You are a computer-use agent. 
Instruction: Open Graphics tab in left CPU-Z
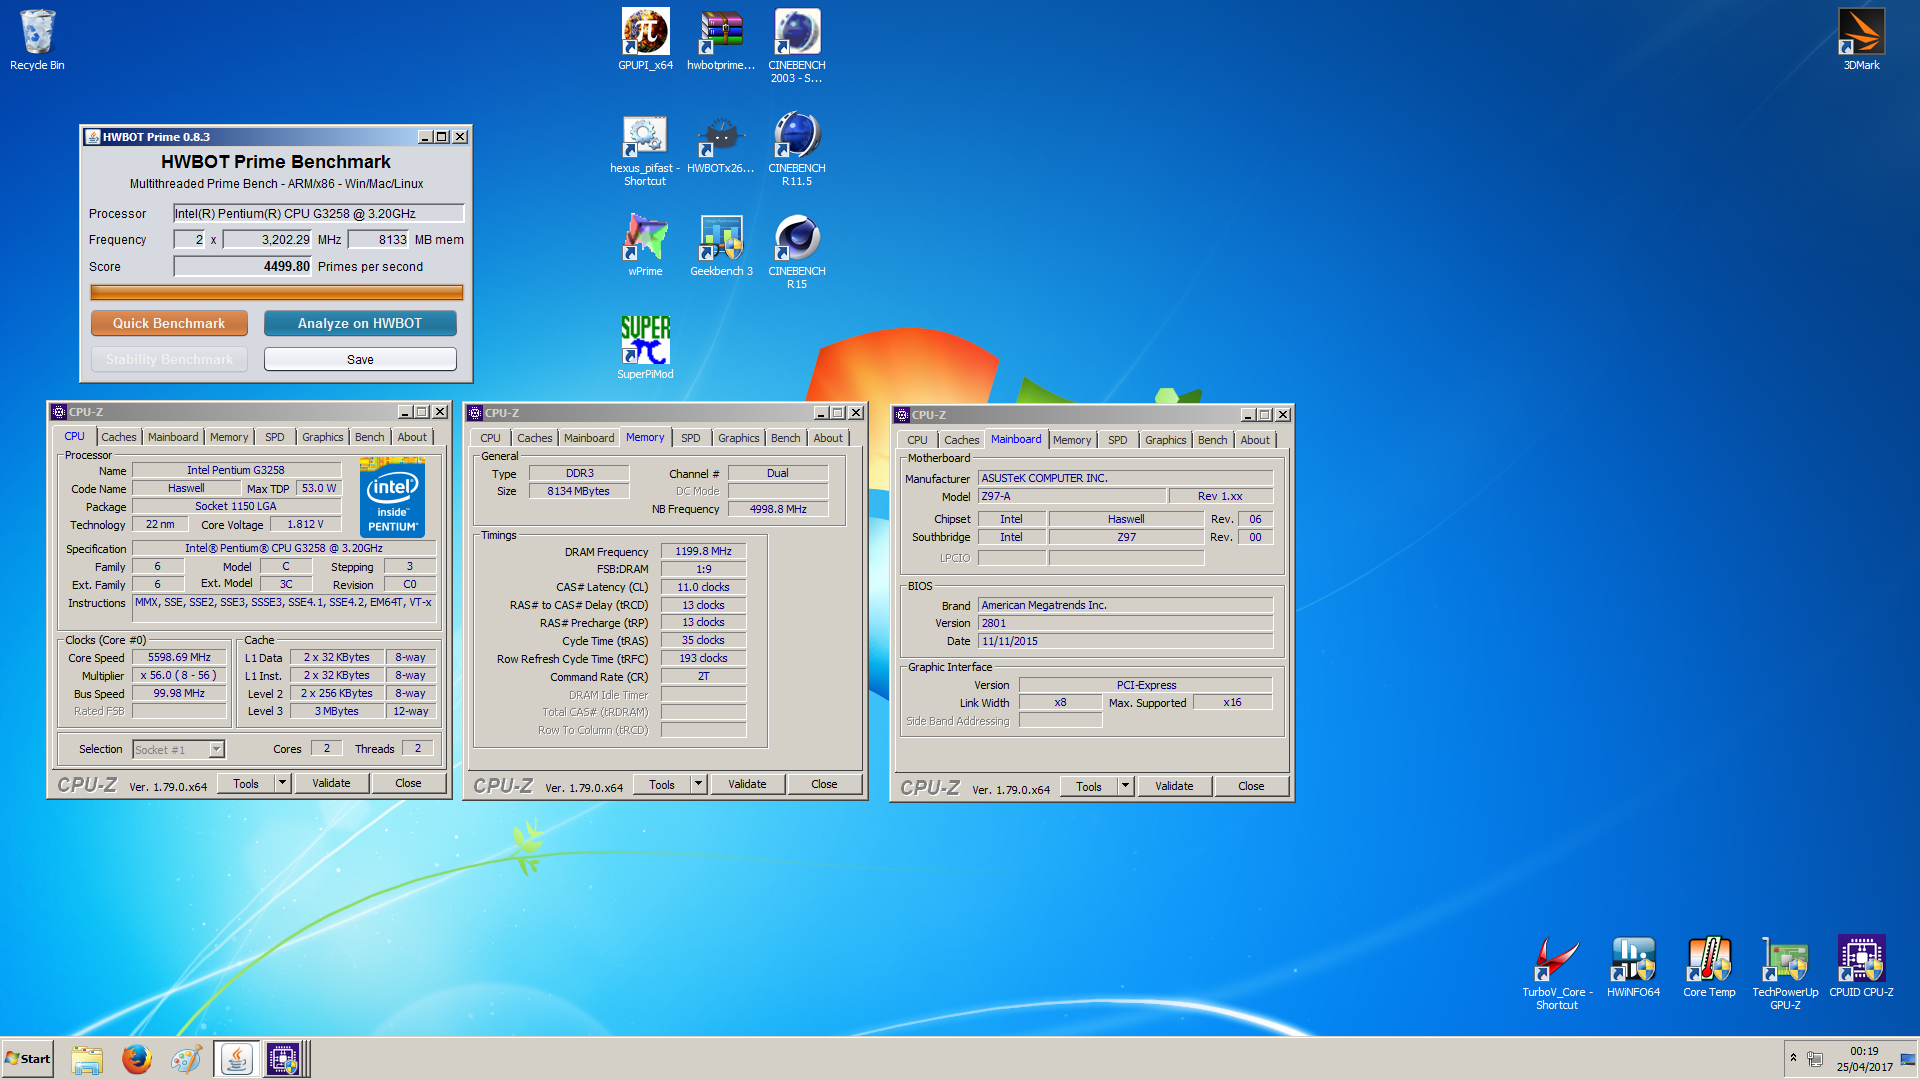(x=323, y=437)
